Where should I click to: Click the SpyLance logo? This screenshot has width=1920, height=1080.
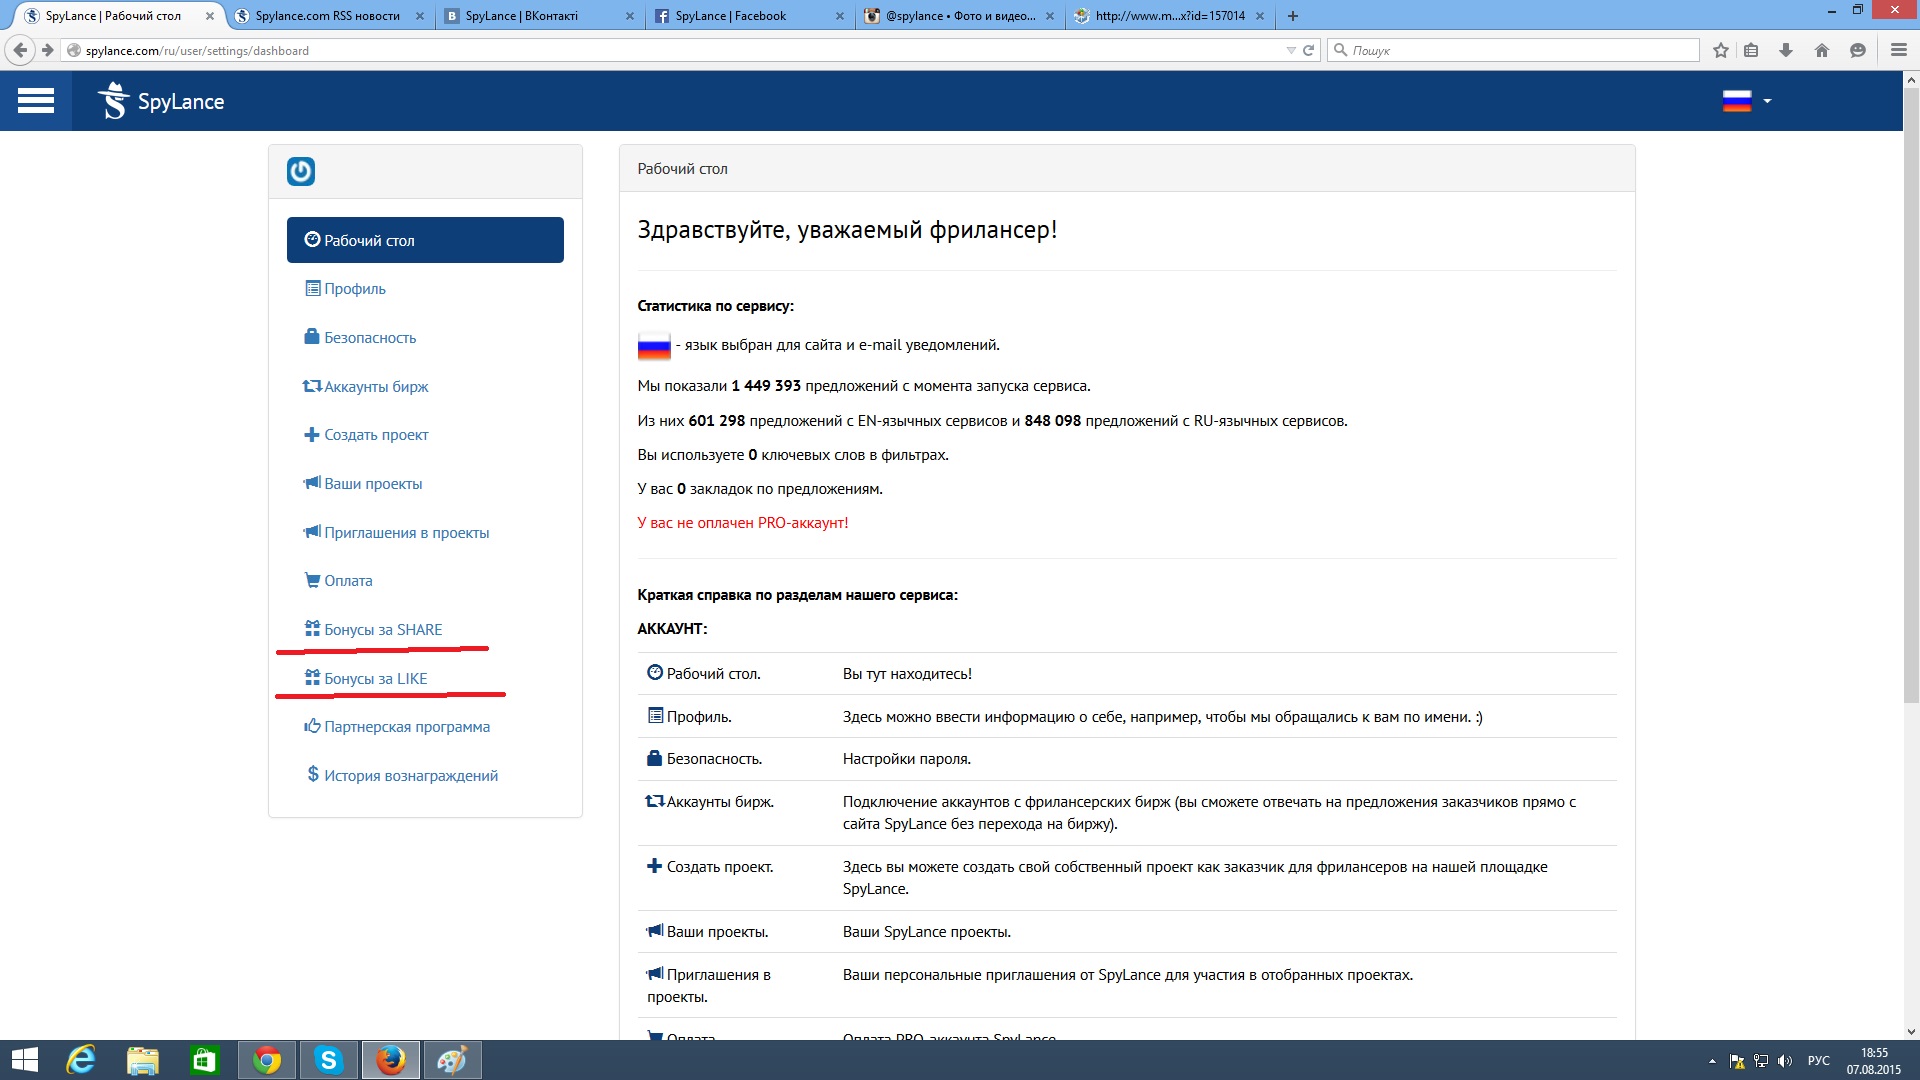(x=161, y=101)
